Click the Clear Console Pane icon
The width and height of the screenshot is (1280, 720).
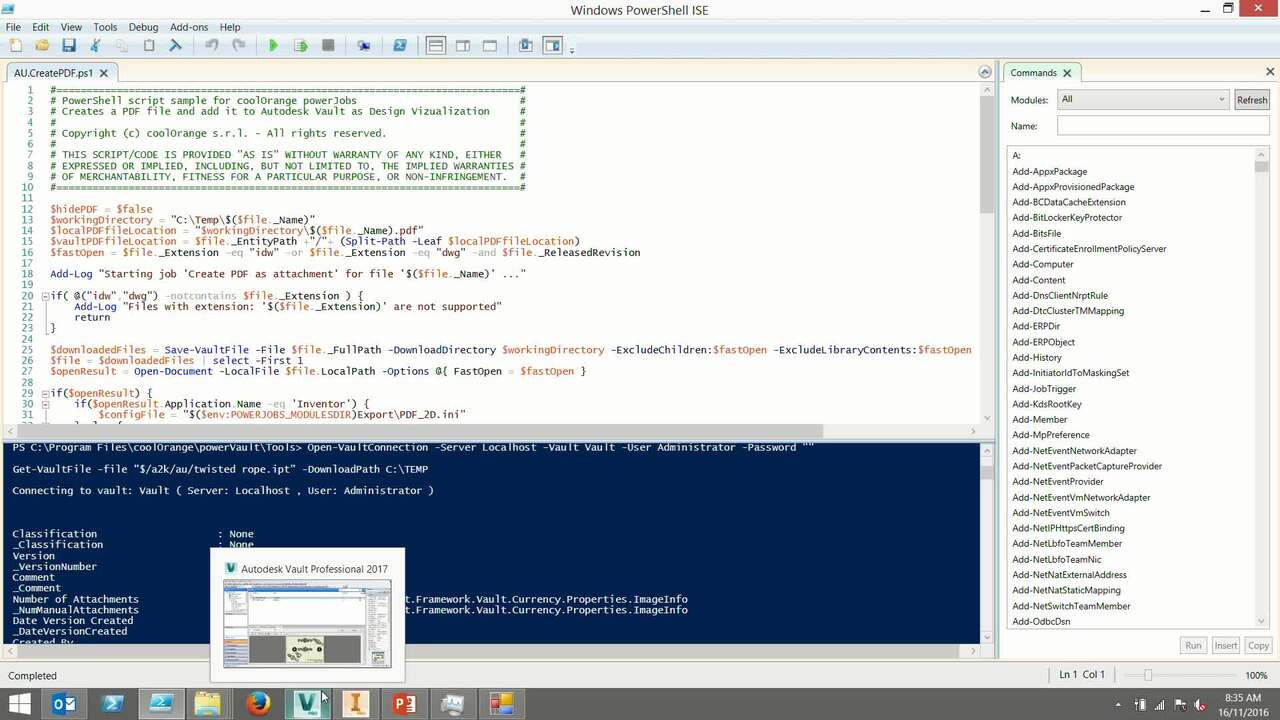(175, 46)
